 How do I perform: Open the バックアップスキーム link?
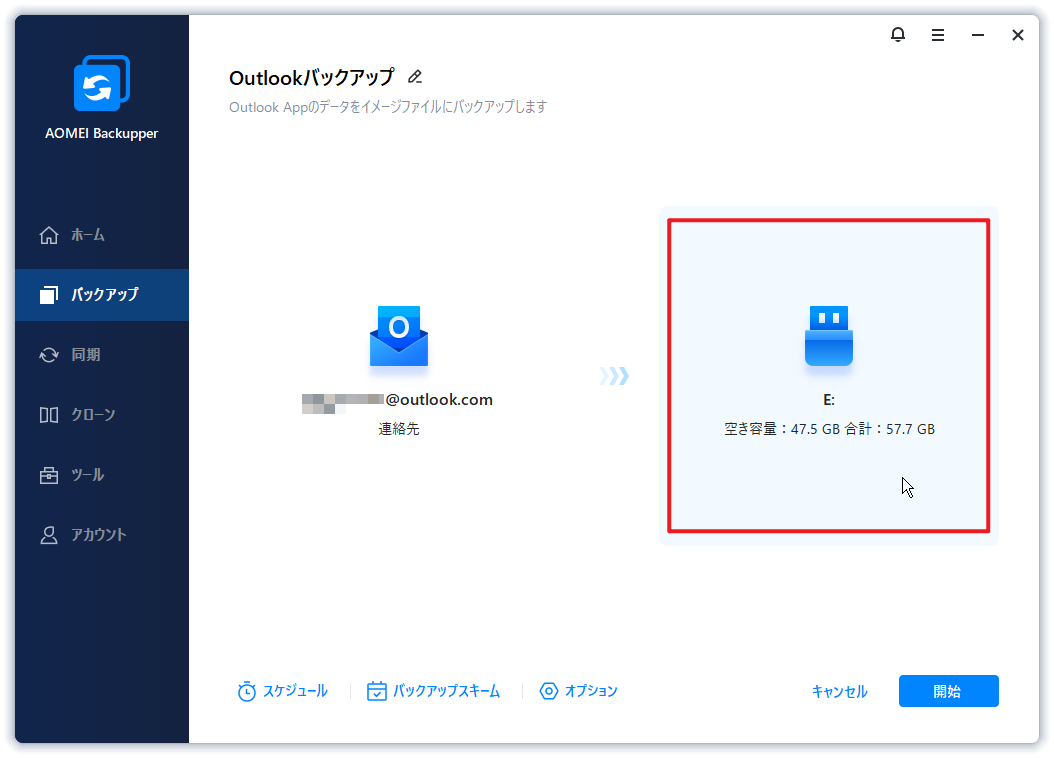click(x=434, y=691)
